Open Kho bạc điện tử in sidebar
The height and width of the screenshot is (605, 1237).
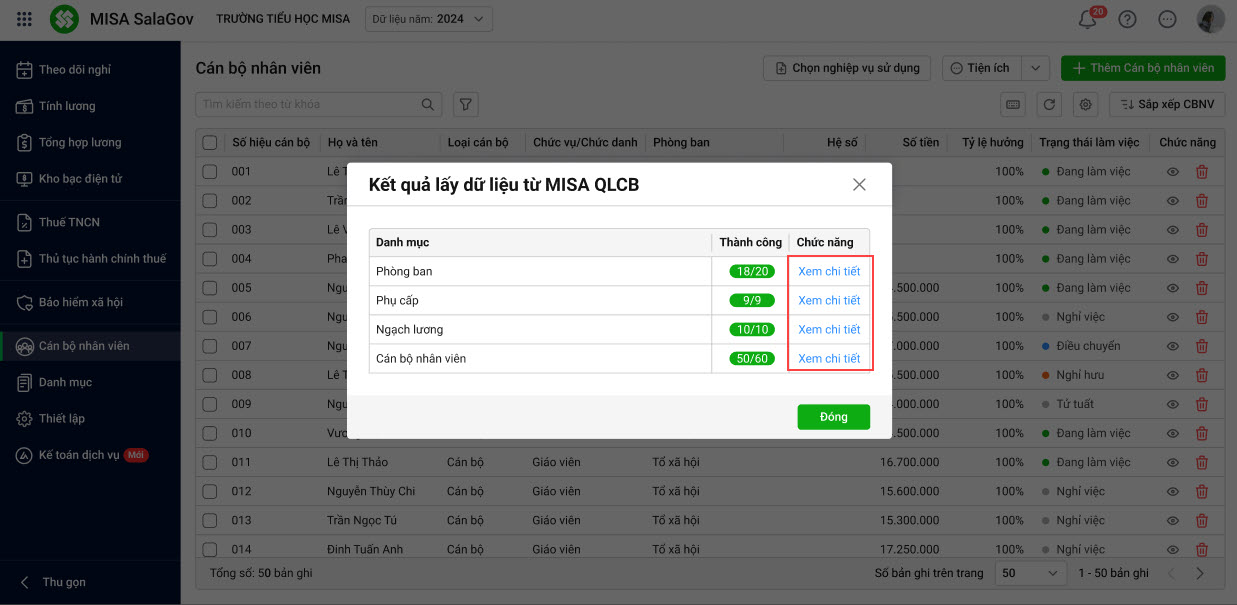pos(90,179)
